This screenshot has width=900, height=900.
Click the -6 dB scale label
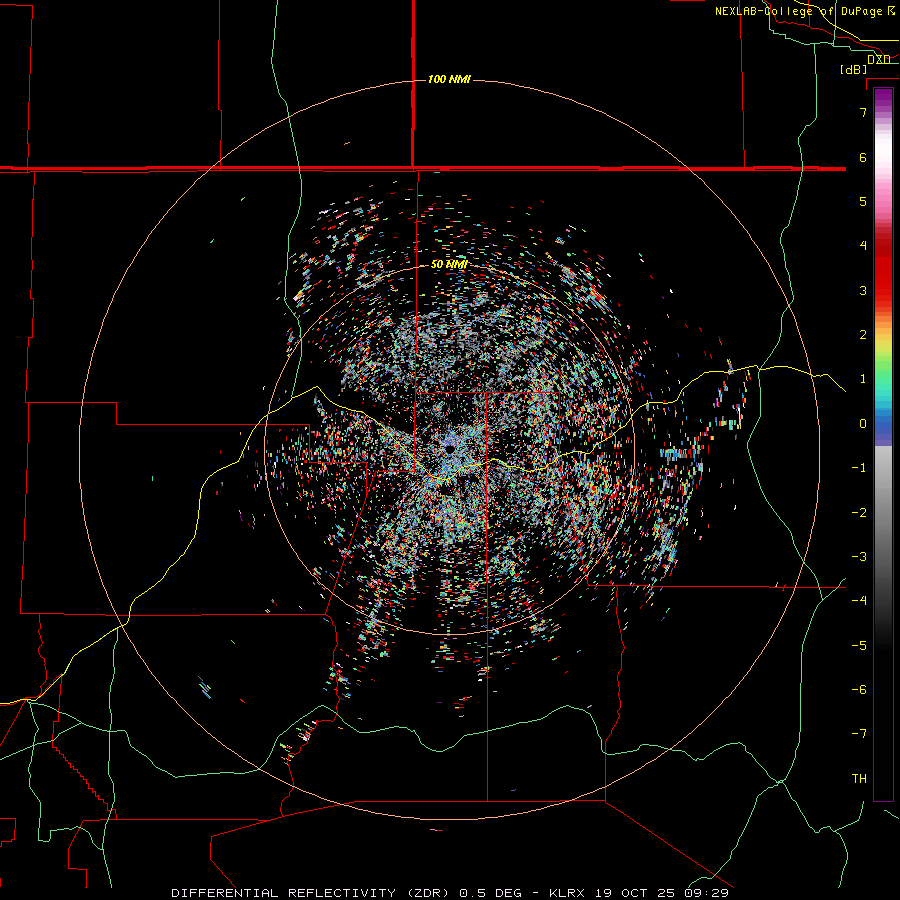[x=859, y=690]
